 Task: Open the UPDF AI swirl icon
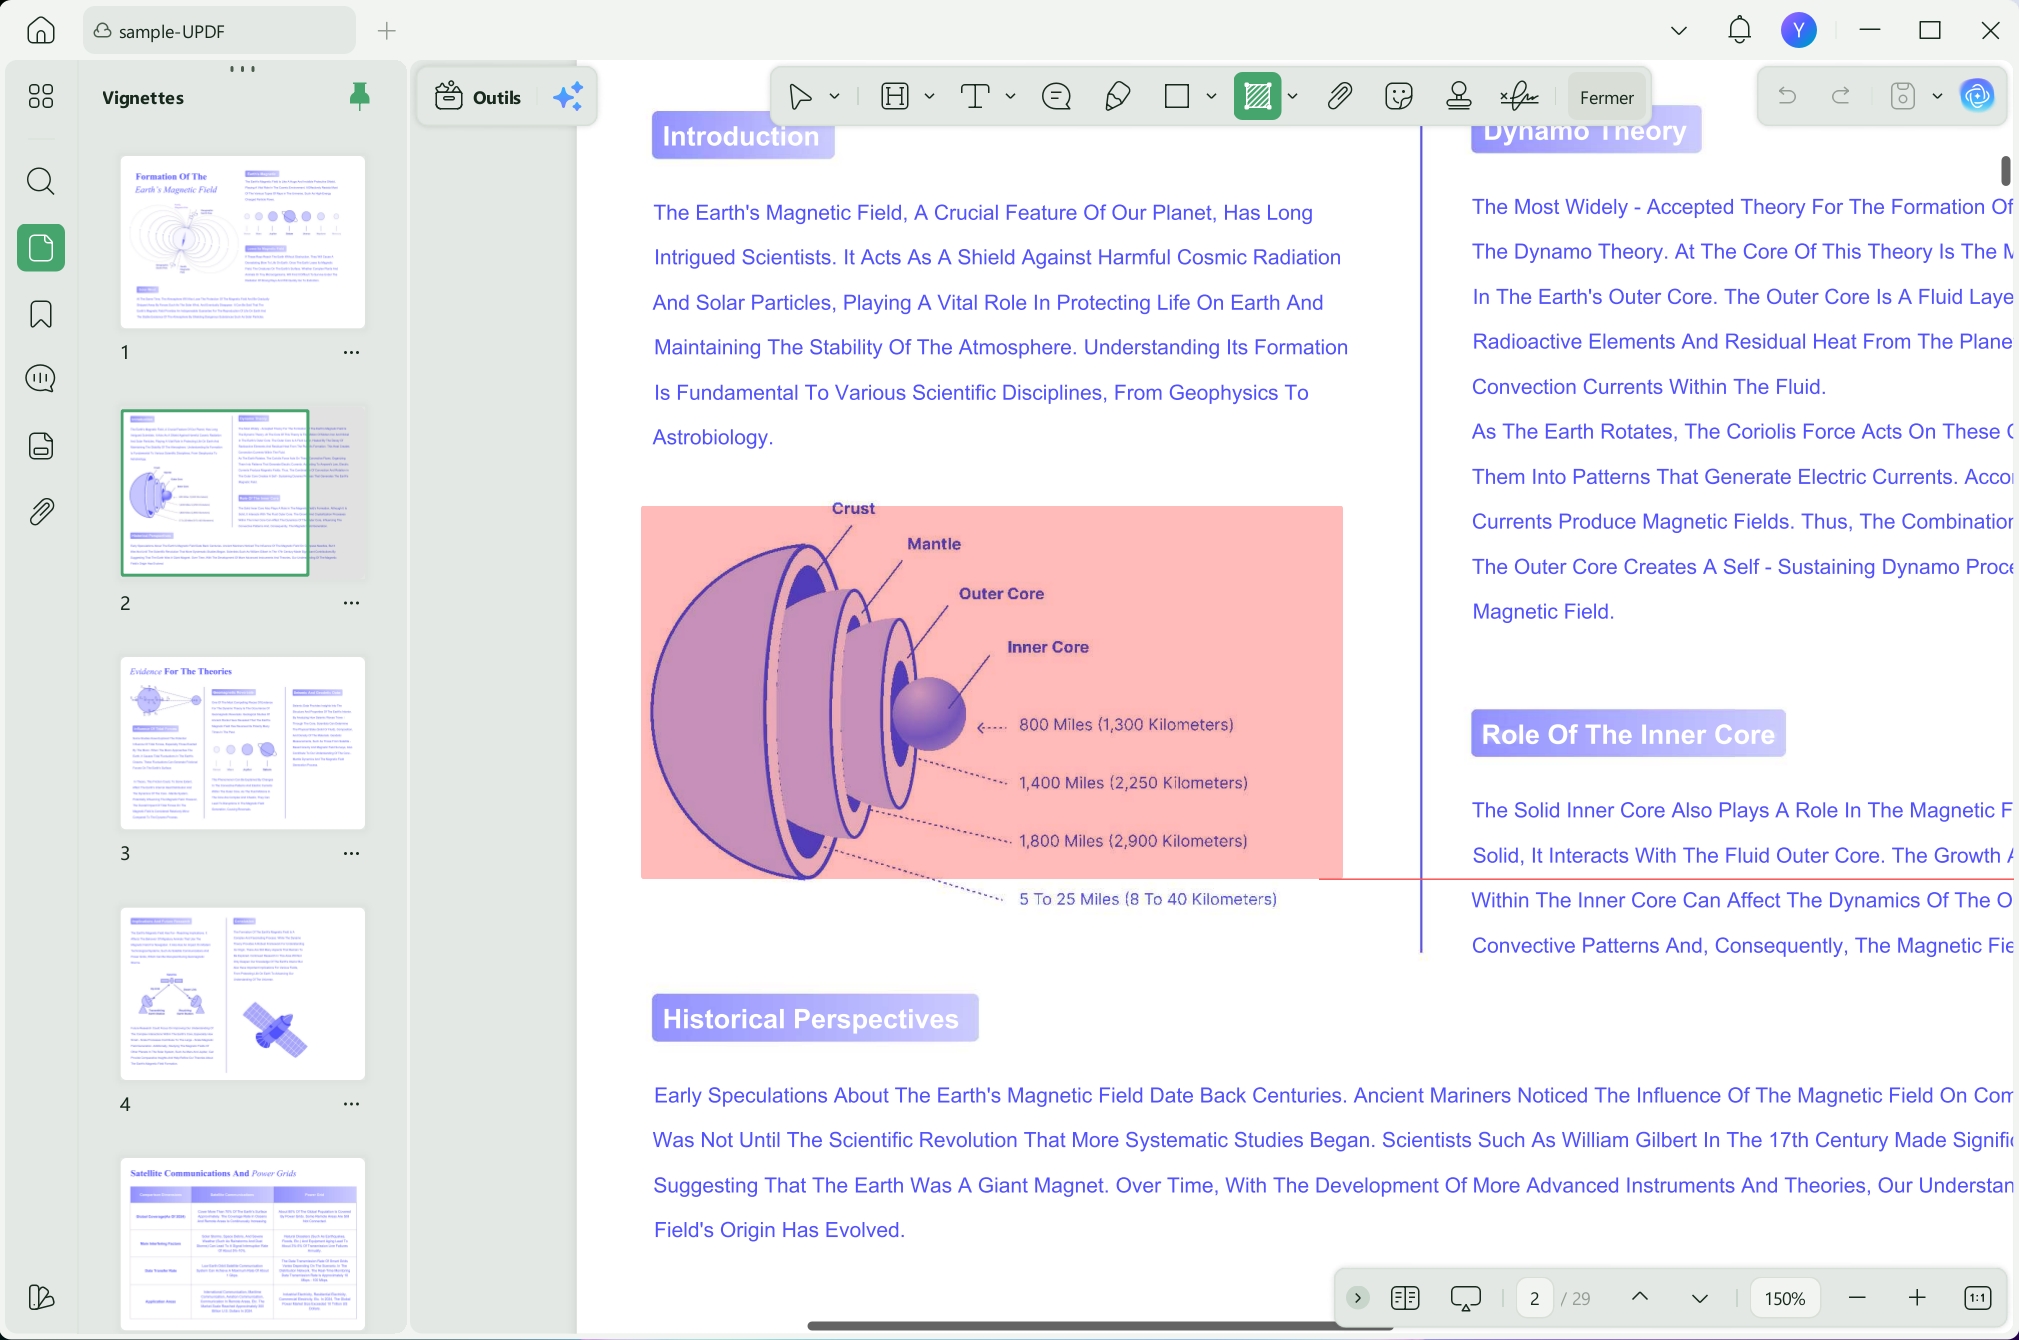click(1977, 96)
